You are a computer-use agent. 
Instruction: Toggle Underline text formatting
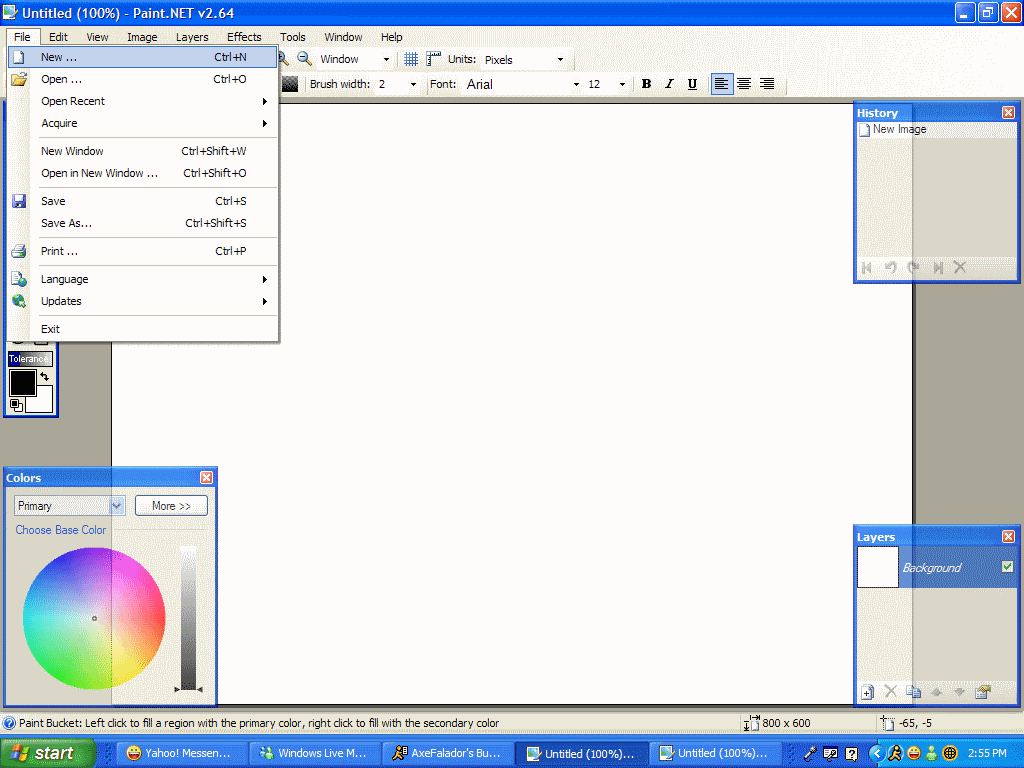tap(692, 84)
